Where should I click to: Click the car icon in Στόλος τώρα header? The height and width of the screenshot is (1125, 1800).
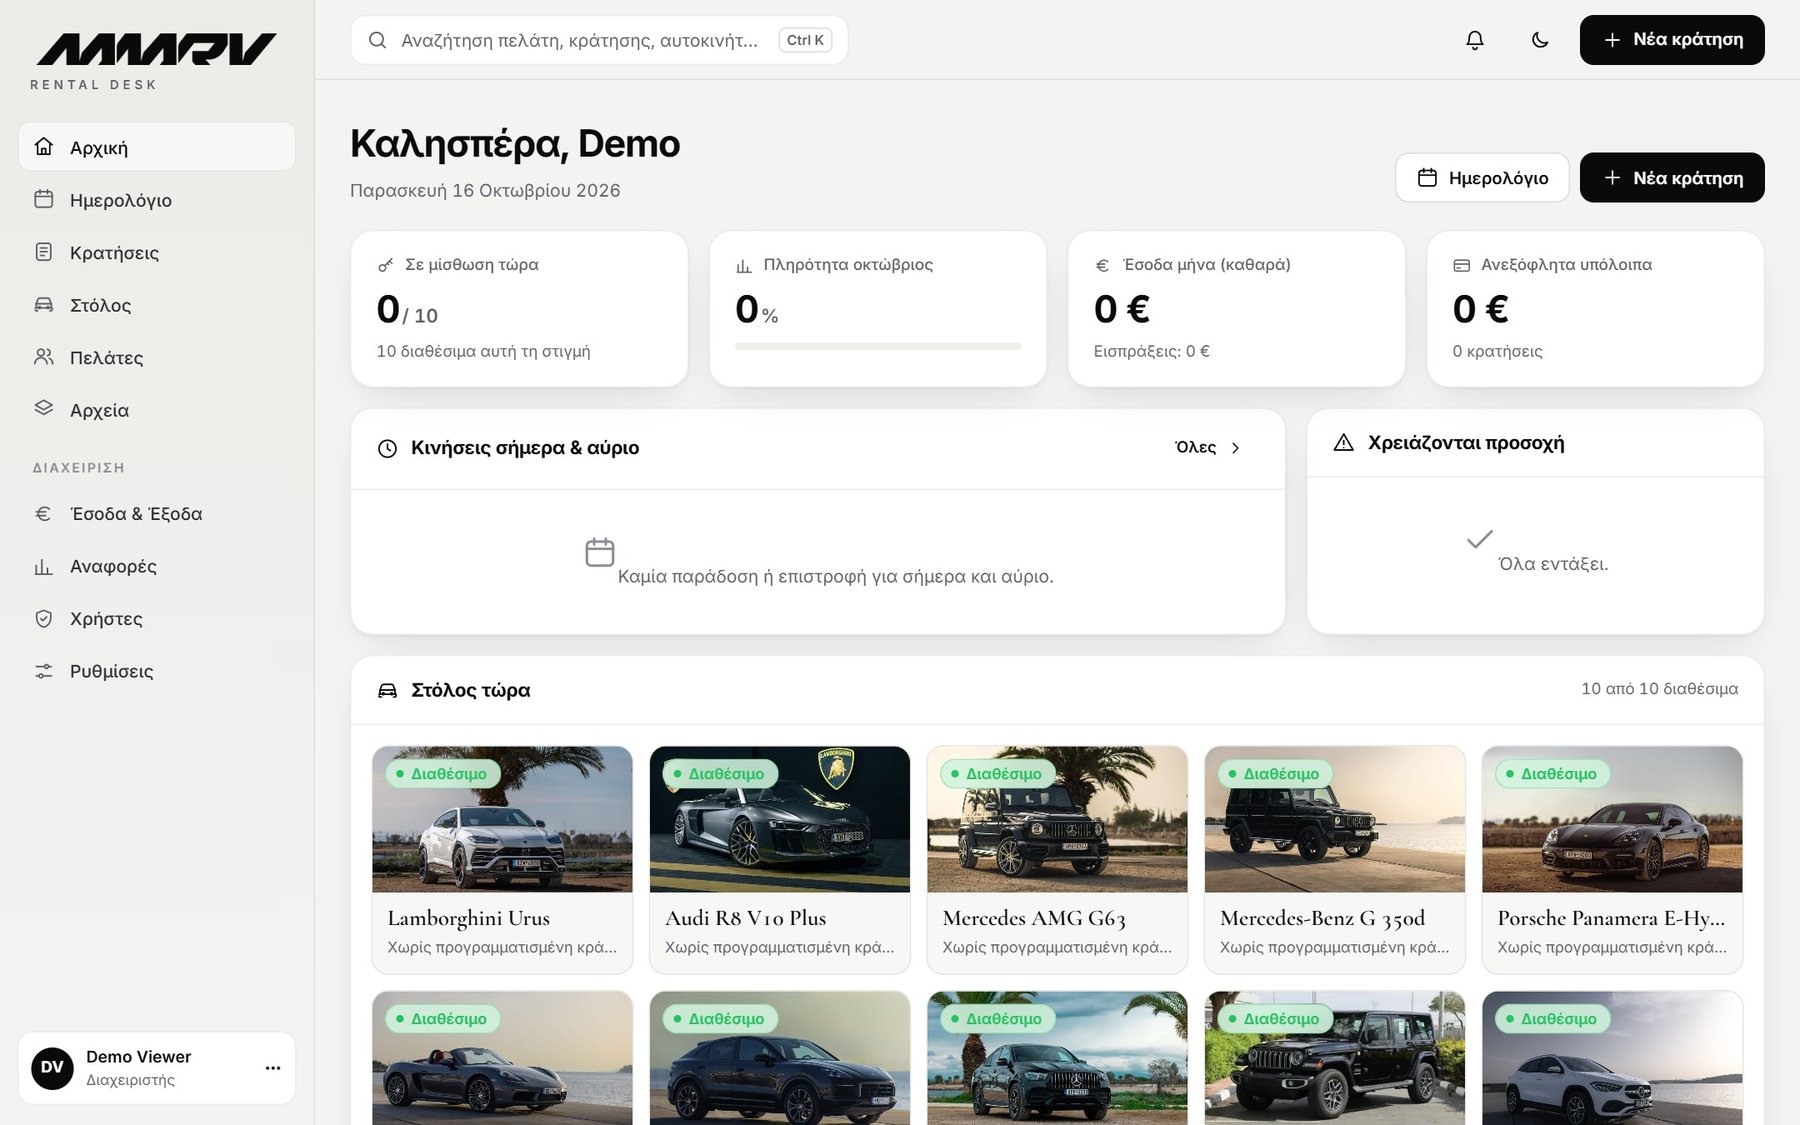(x=387, y=690)
